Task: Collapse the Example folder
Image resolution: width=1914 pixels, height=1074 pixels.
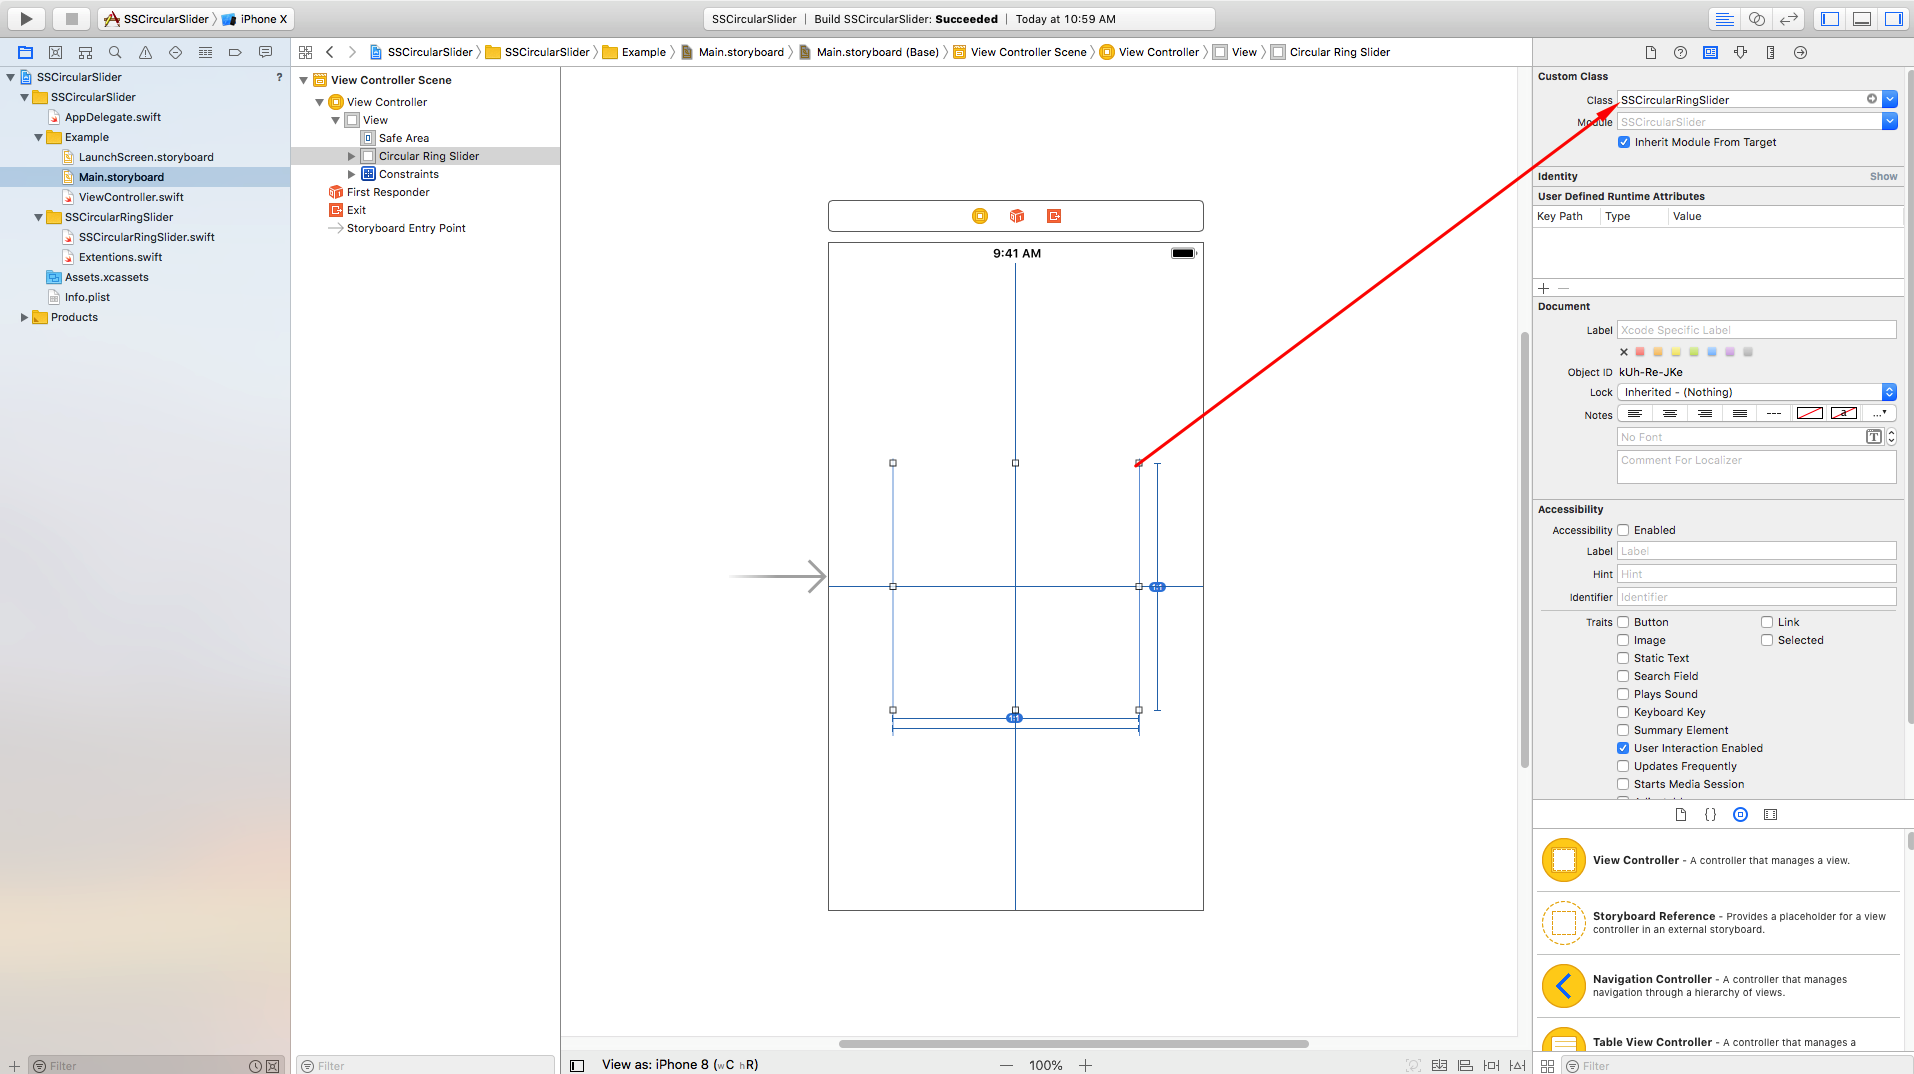Action: pyautogui.click(x=38, y=137)
